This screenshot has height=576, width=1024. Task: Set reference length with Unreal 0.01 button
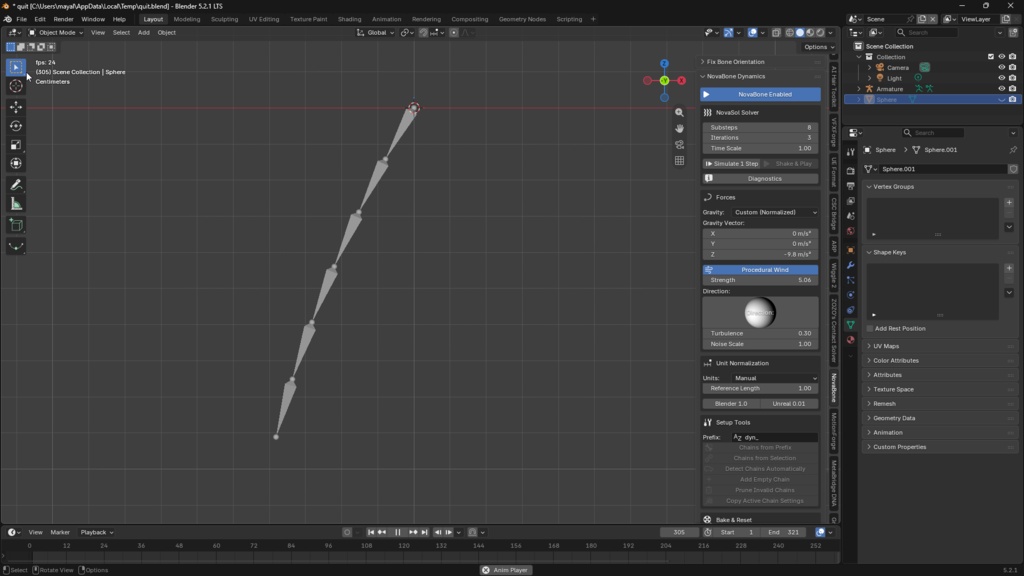point(789,404)
